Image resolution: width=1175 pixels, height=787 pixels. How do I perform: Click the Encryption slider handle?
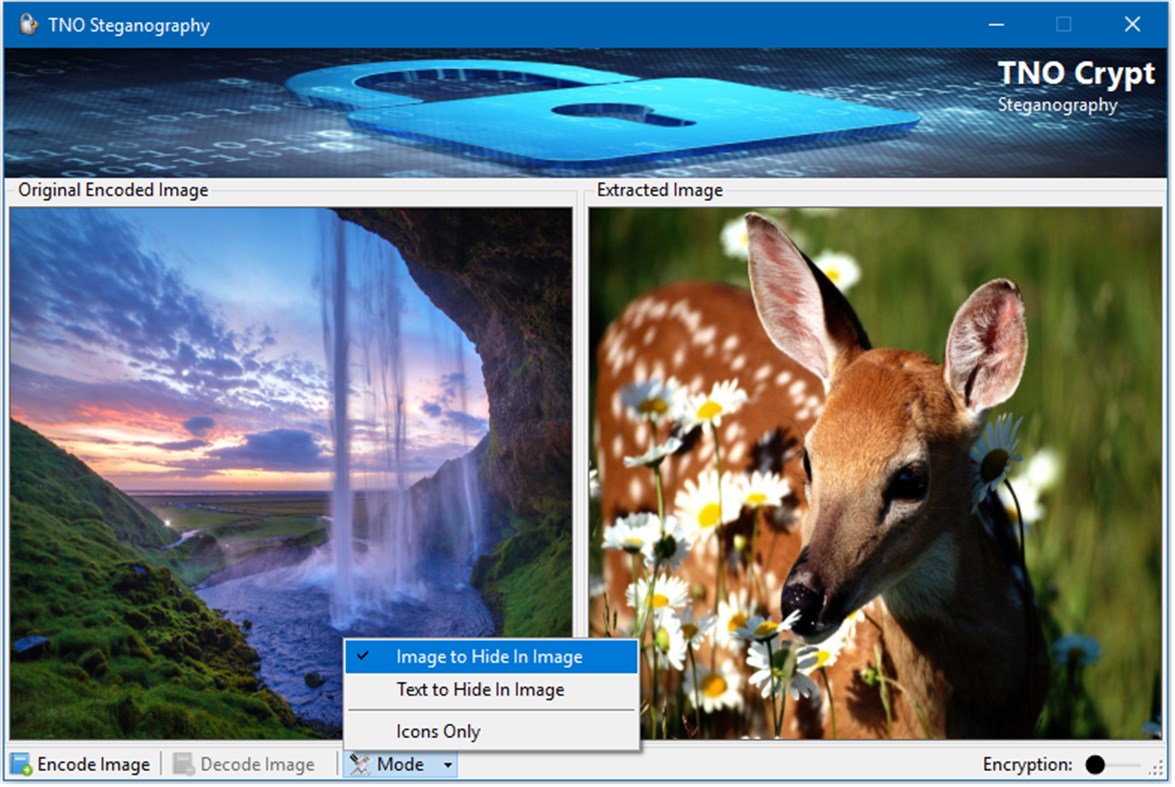point(1095,765)
